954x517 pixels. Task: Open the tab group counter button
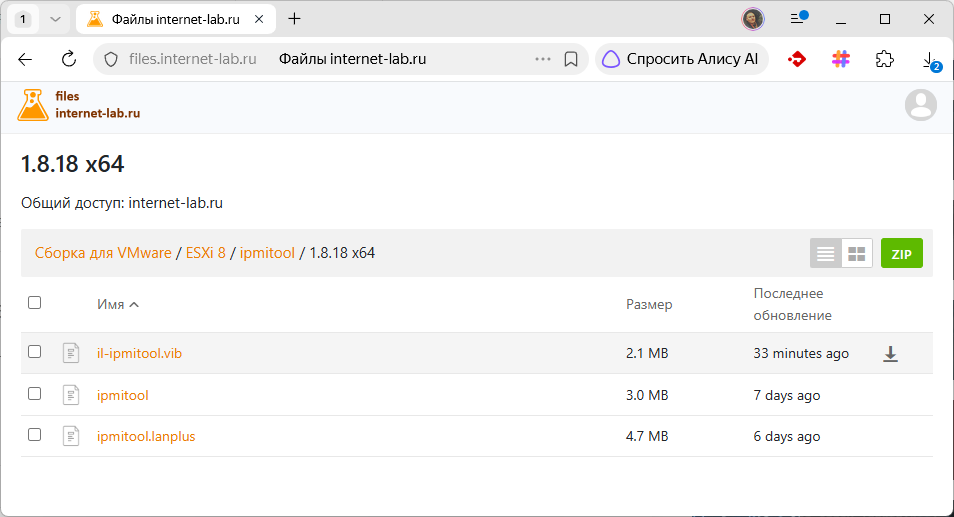point(23,19)
